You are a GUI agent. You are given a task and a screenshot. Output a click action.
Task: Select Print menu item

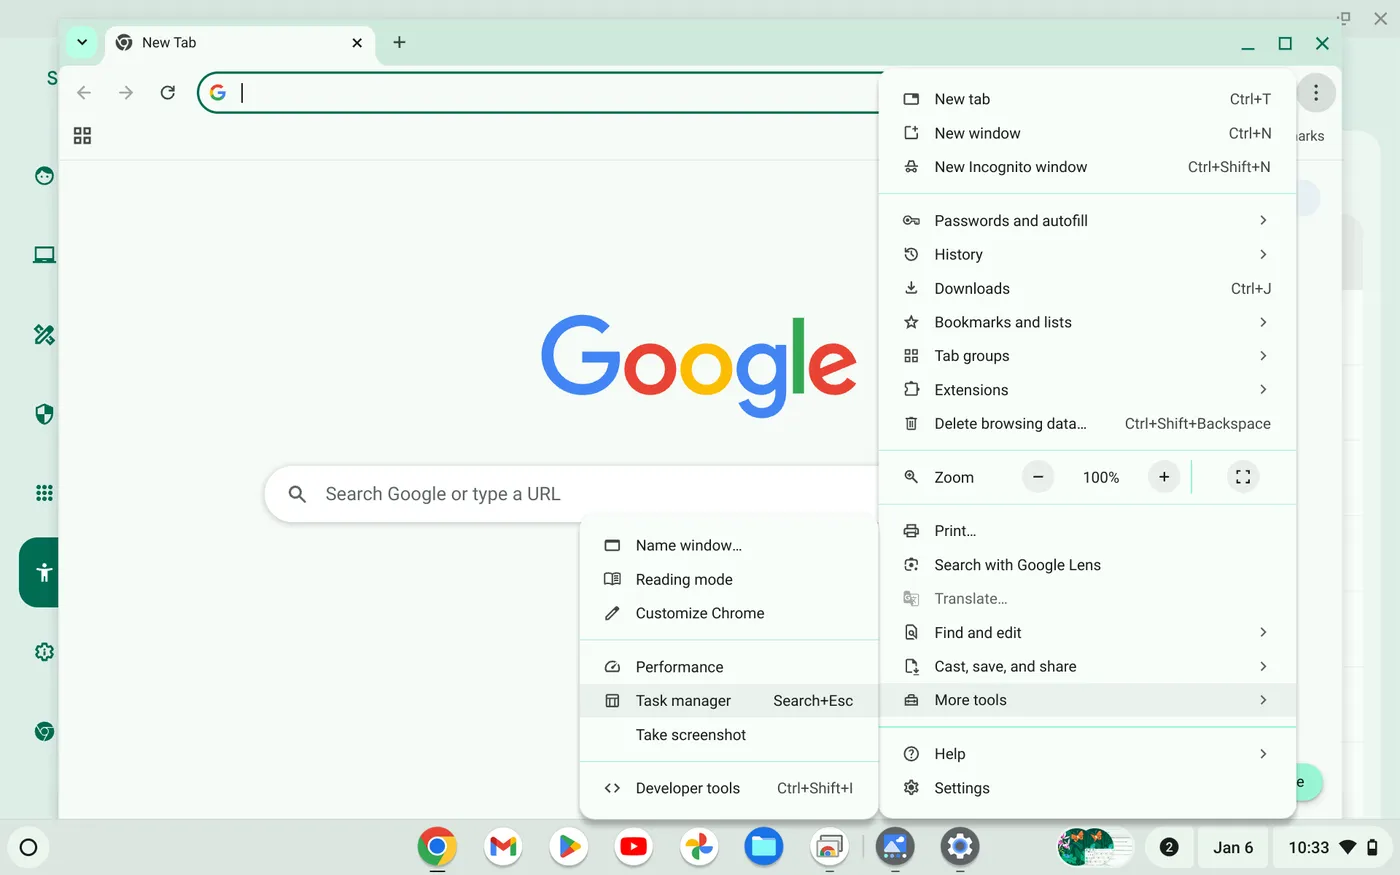1087,531
